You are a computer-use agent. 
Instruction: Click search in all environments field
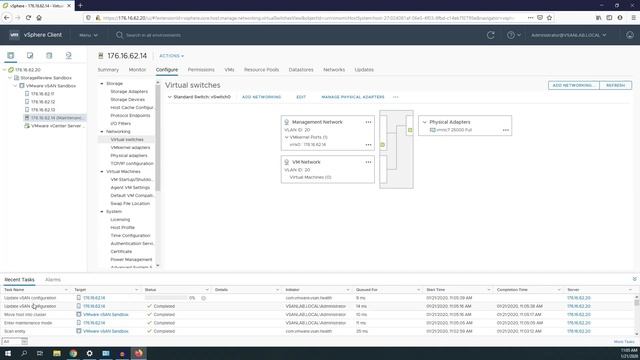point(153,35)
